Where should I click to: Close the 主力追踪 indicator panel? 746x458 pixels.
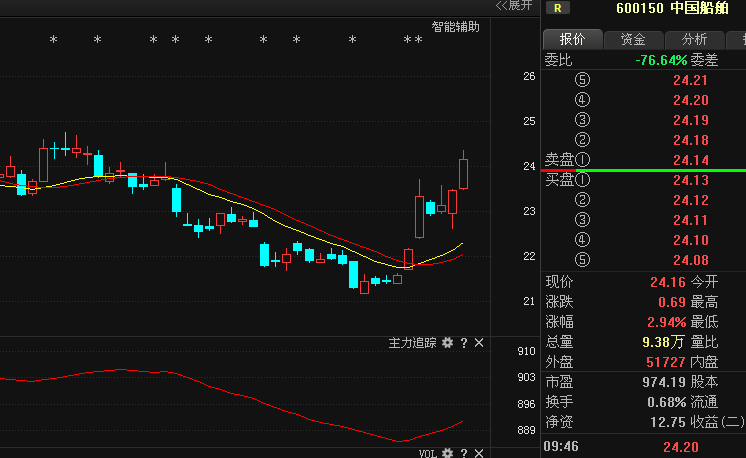coord(479,343)
